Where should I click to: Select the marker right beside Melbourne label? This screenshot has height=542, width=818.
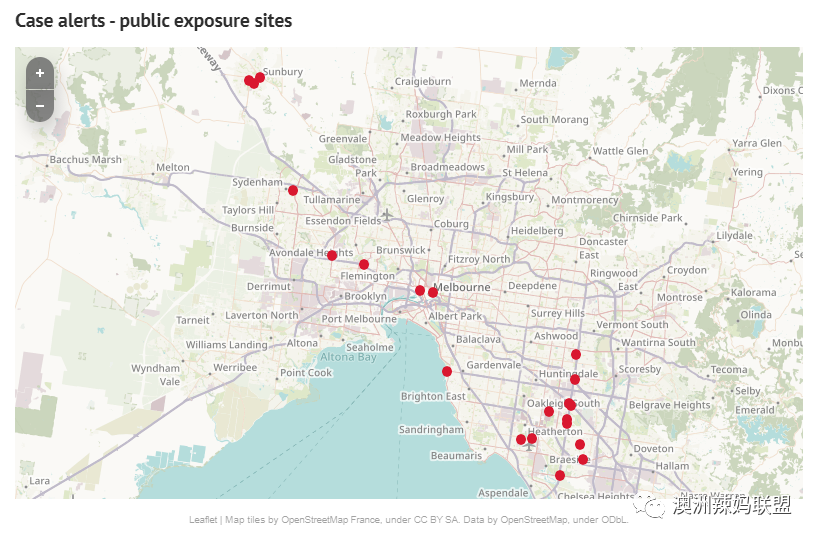(433, 292)
